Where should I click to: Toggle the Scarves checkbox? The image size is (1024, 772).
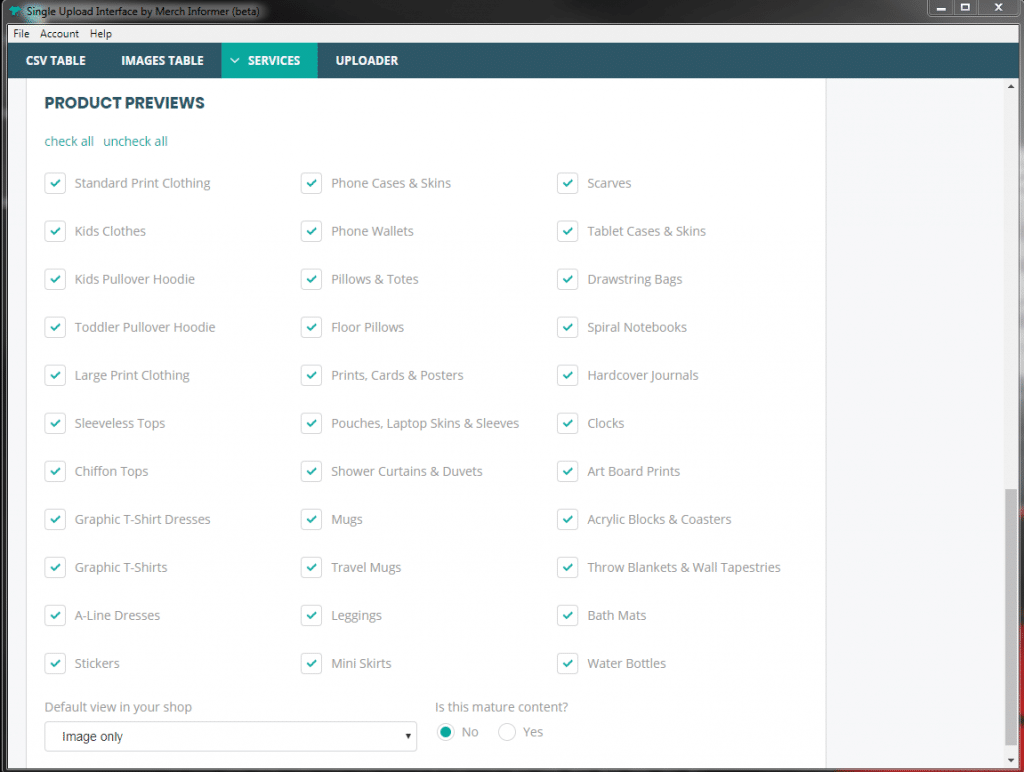(568, 183)
